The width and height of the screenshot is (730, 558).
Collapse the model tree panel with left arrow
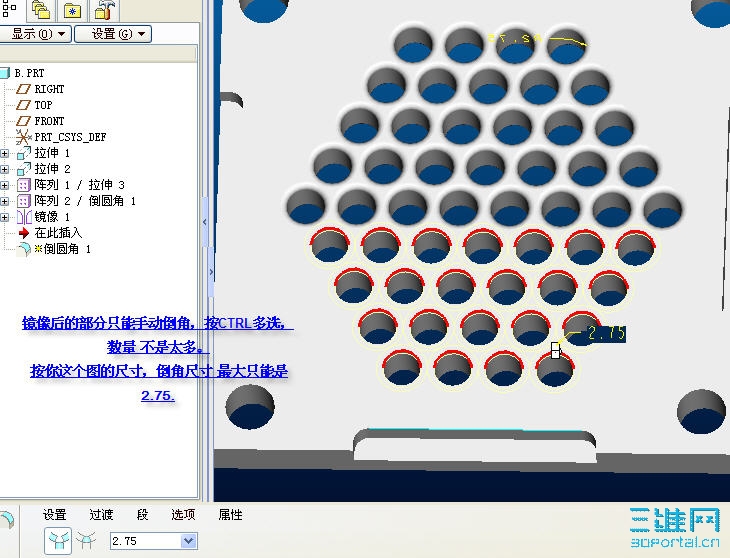tap(204, 222)
